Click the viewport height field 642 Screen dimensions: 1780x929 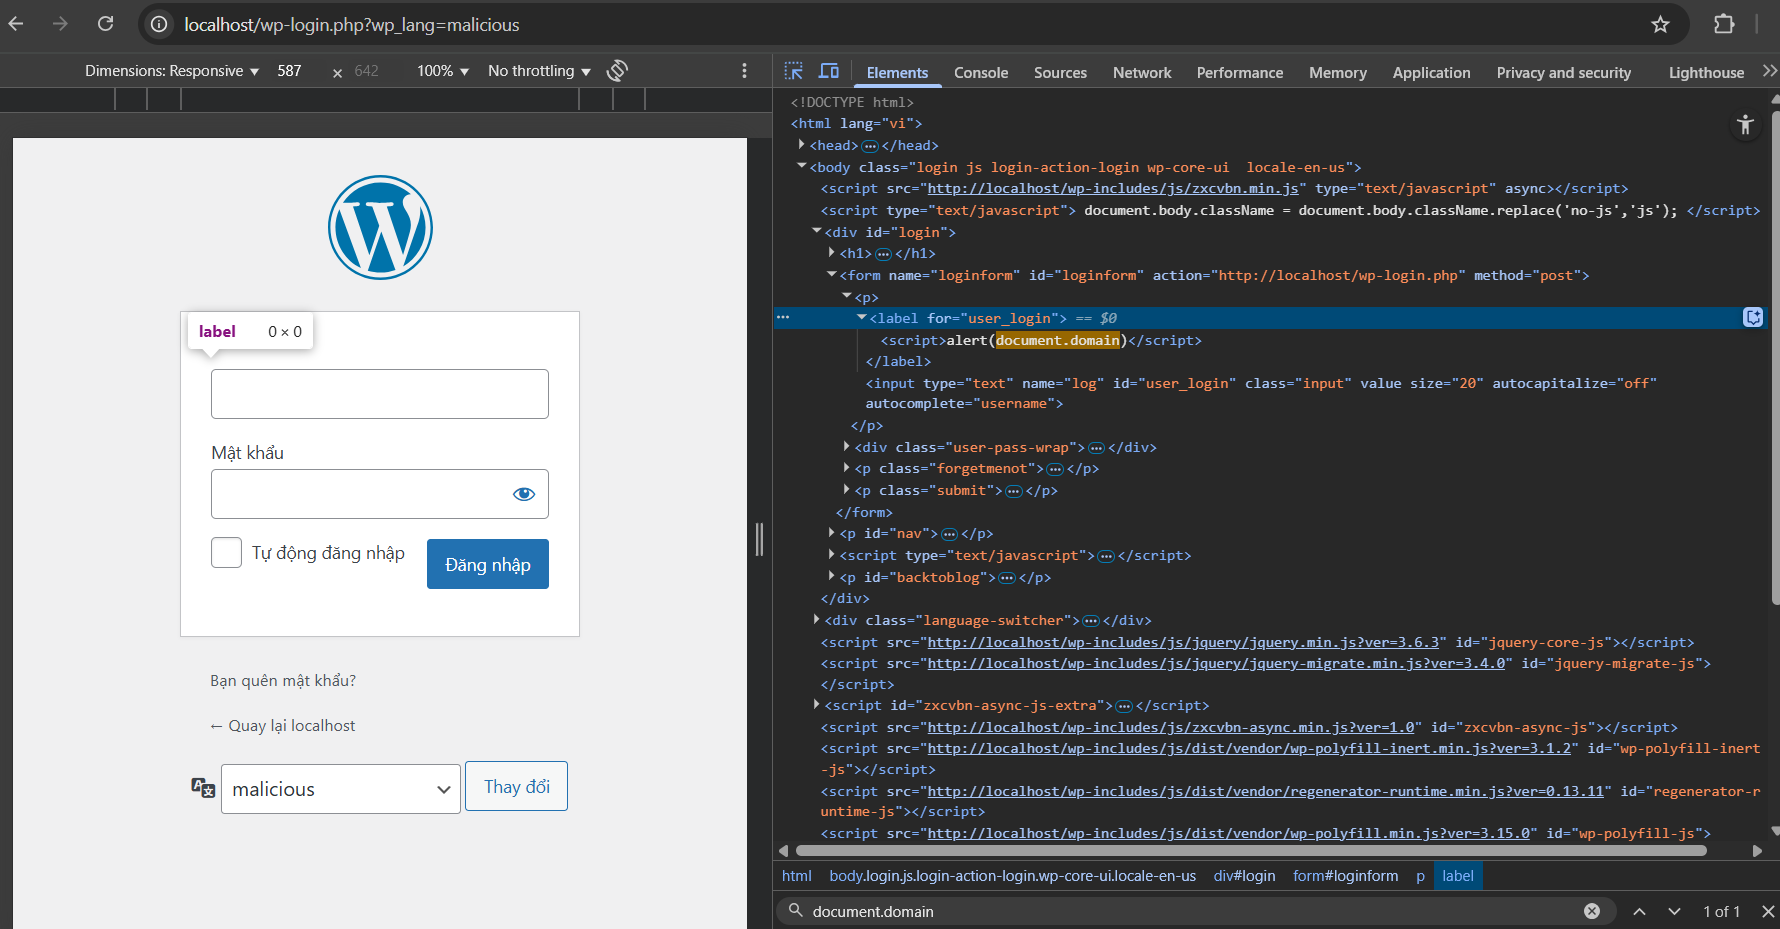click(x=367, y=71)
